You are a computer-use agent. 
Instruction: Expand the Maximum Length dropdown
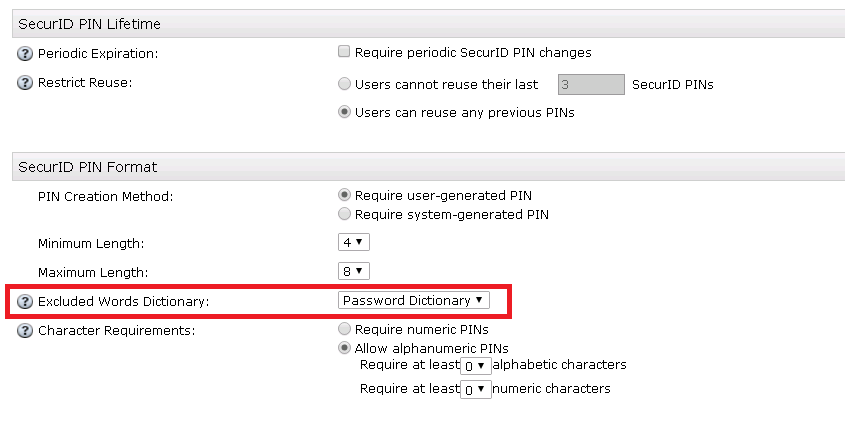coord(355,271)
